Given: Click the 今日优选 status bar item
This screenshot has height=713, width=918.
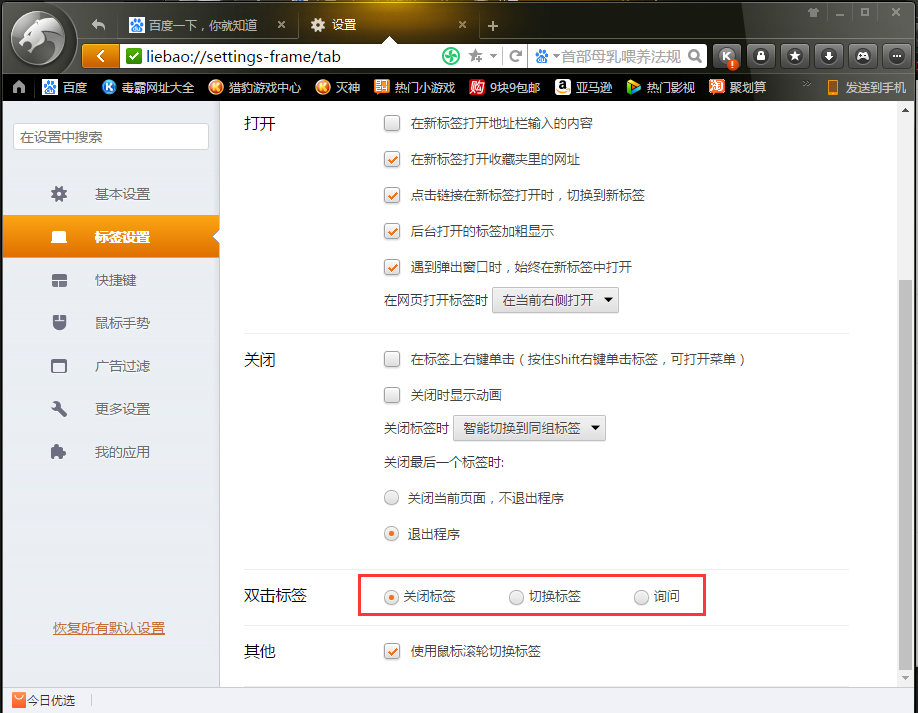Looking at the screenshot, I should coord(45,701).
